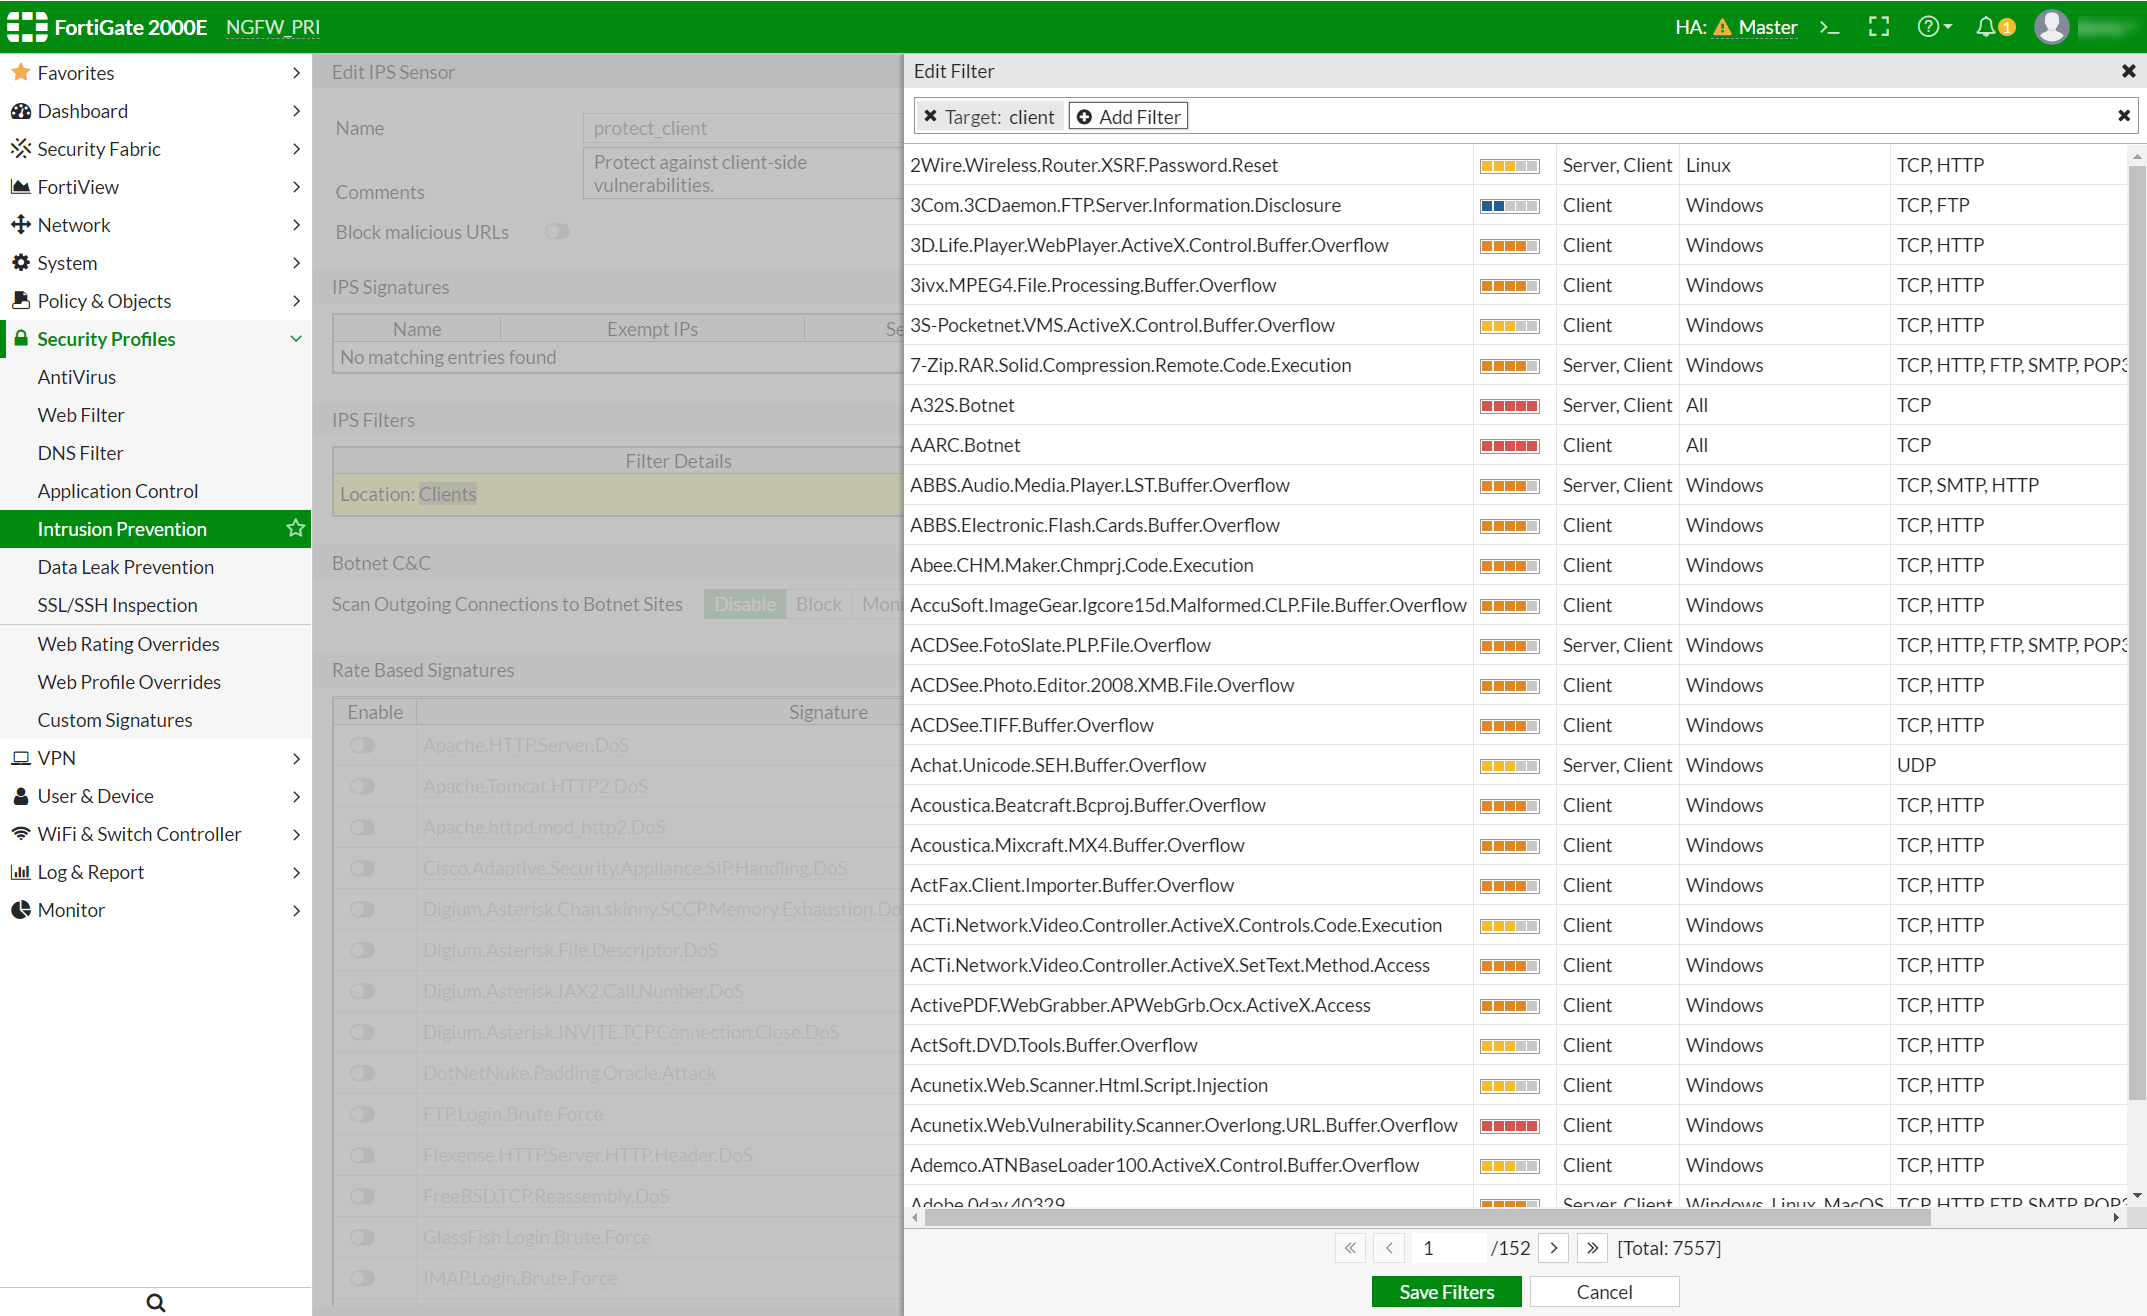Open the CLI console icon
2147x1316 pixels.
click(1829, 27)
